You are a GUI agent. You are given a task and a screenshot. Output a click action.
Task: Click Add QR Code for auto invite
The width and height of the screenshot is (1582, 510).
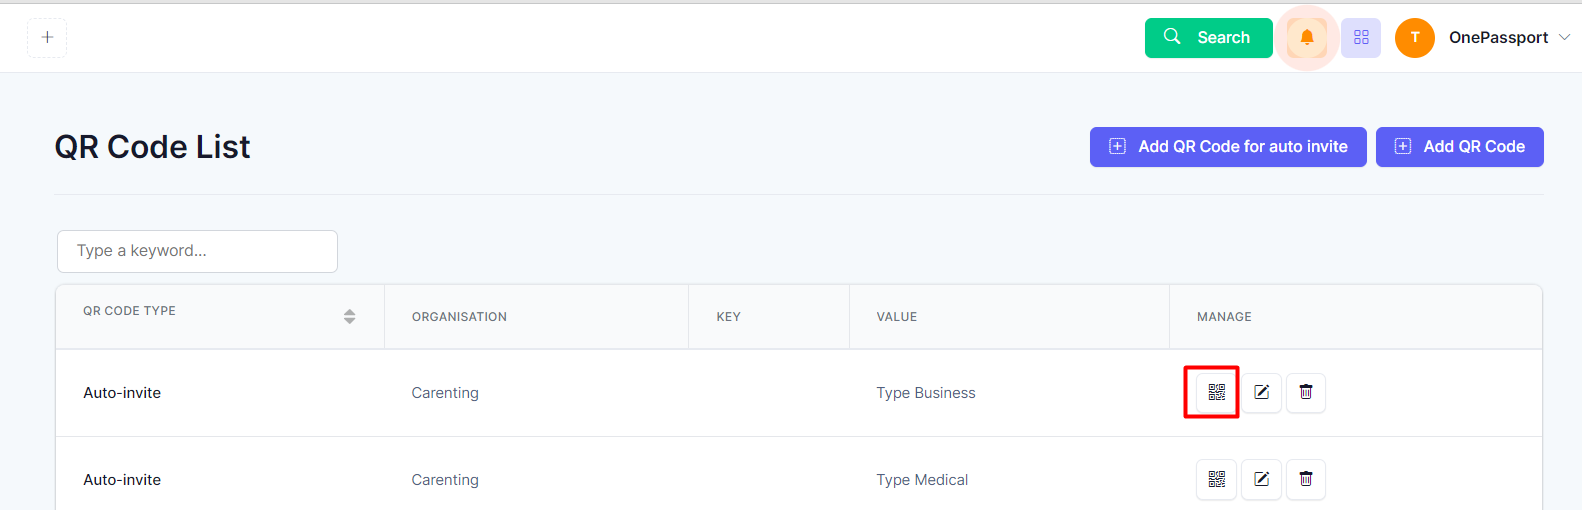[x=1228, y=147]
